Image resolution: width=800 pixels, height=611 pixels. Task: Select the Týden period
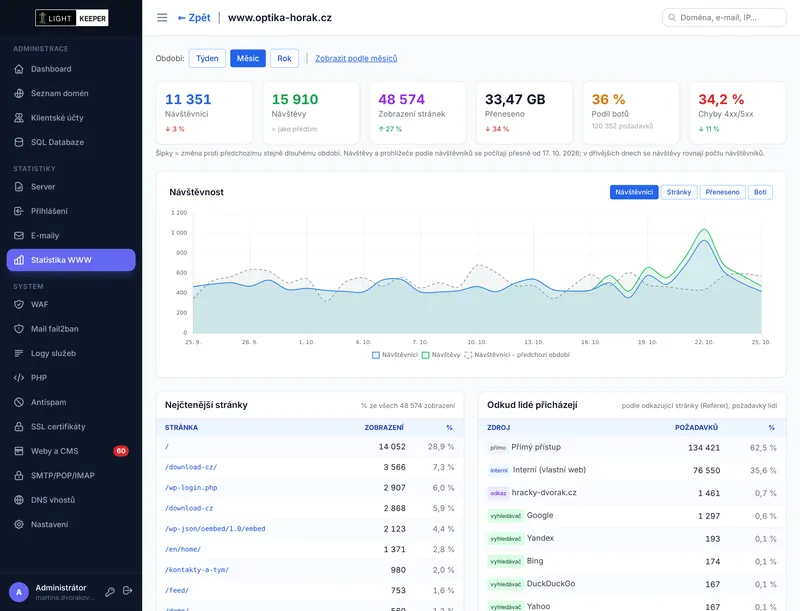click(207, 58)
